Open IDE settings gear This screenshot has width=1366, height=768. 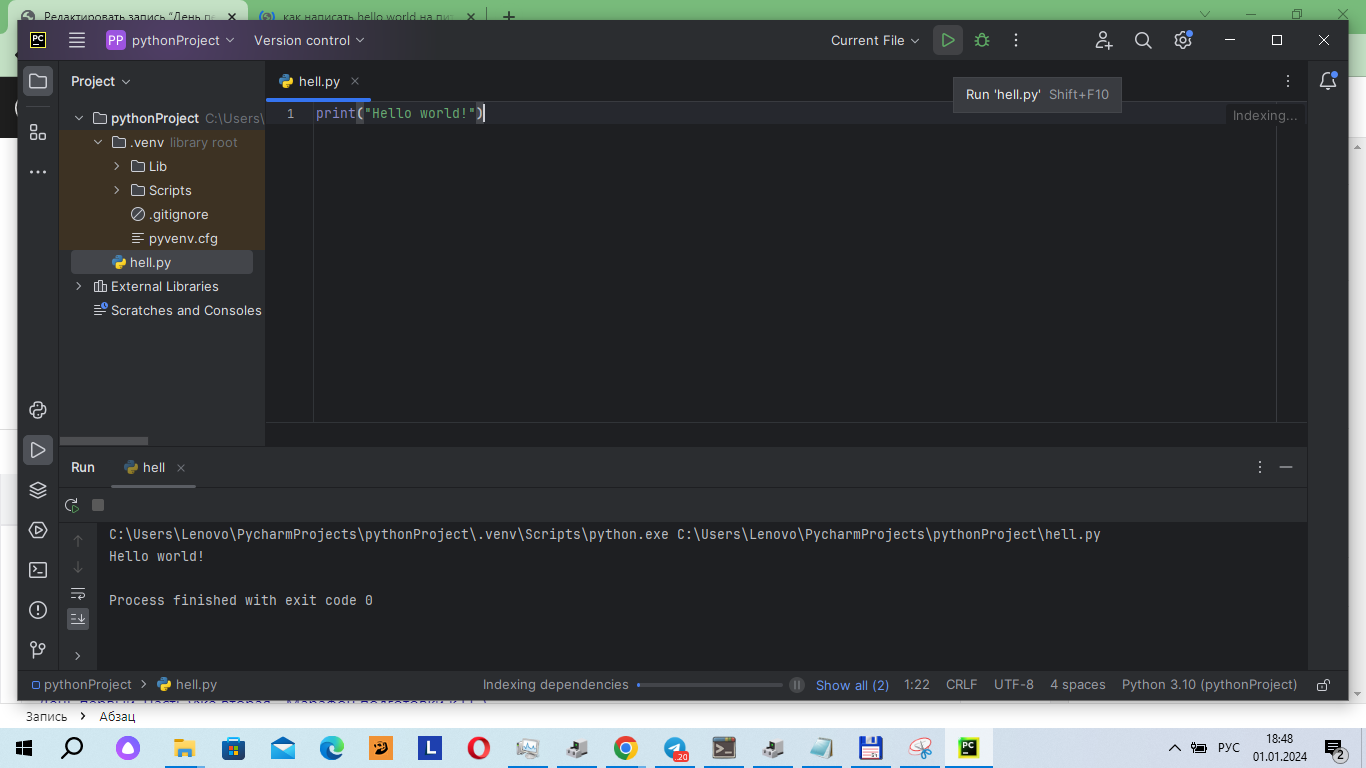[1183, 41]
